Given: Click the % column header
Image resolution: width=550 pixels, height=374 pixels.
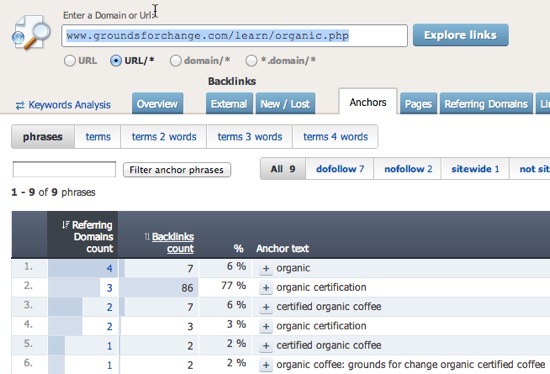Looking at the screenshot, I should [x=239, y=248].
